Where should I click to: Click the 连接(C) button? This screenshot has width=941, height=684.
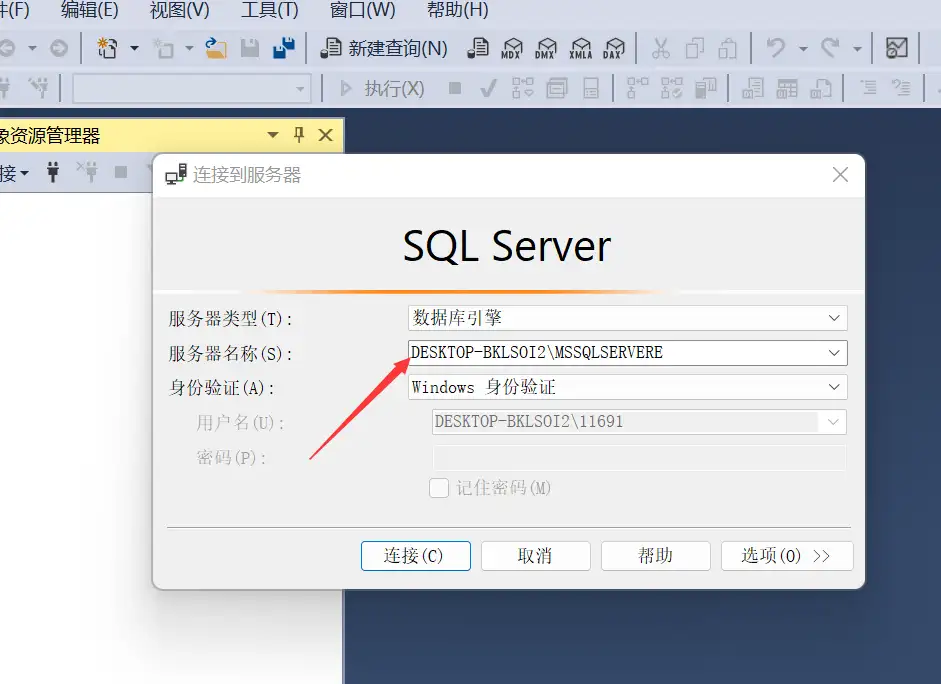click(416, 556)
